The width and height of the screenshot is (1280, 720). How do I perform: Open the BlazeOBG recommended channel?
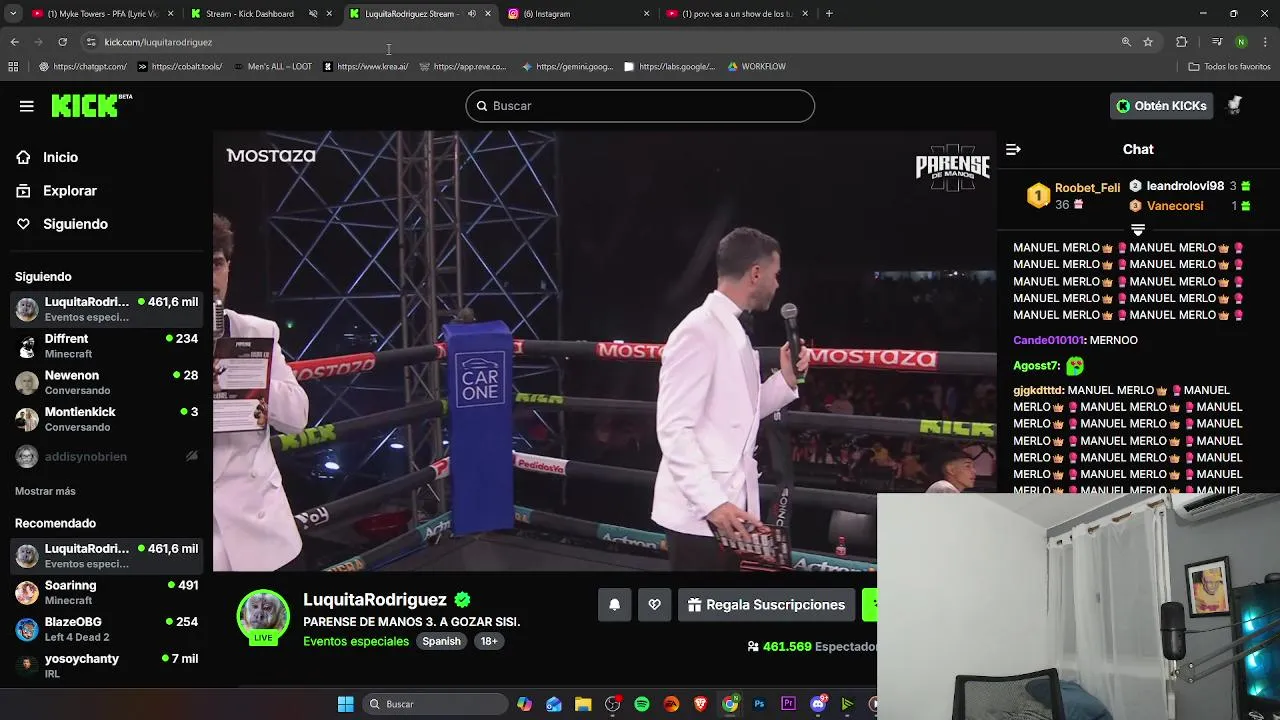click(x=106, y=629)
